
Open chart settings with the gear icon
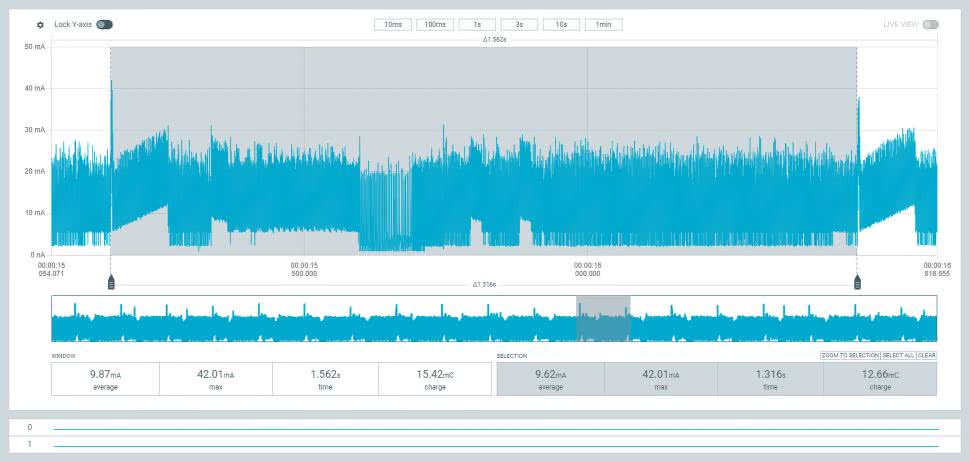coord(40,25)
